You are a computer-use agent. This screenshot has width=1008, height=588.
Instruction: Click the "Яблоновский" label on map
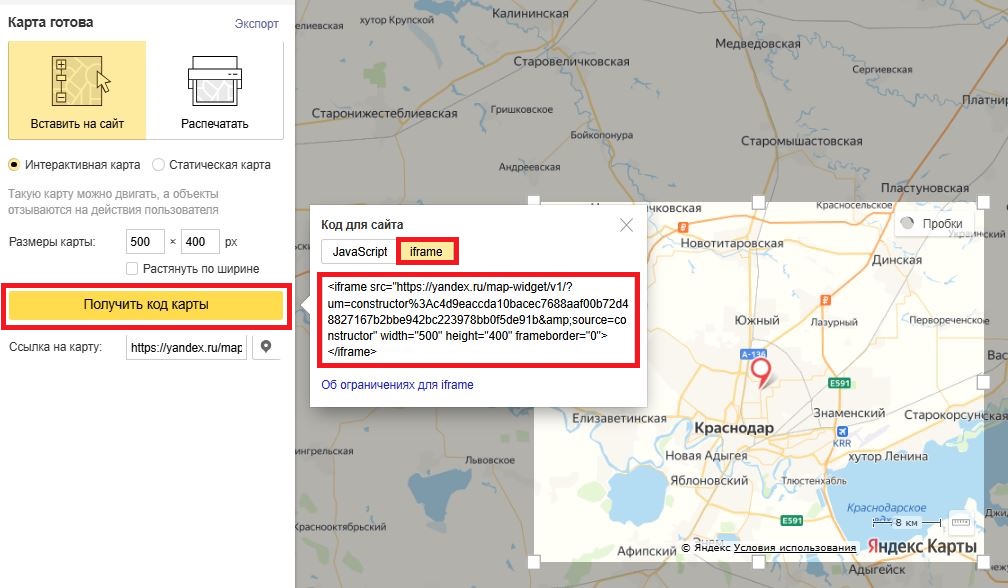pos(709,481)
